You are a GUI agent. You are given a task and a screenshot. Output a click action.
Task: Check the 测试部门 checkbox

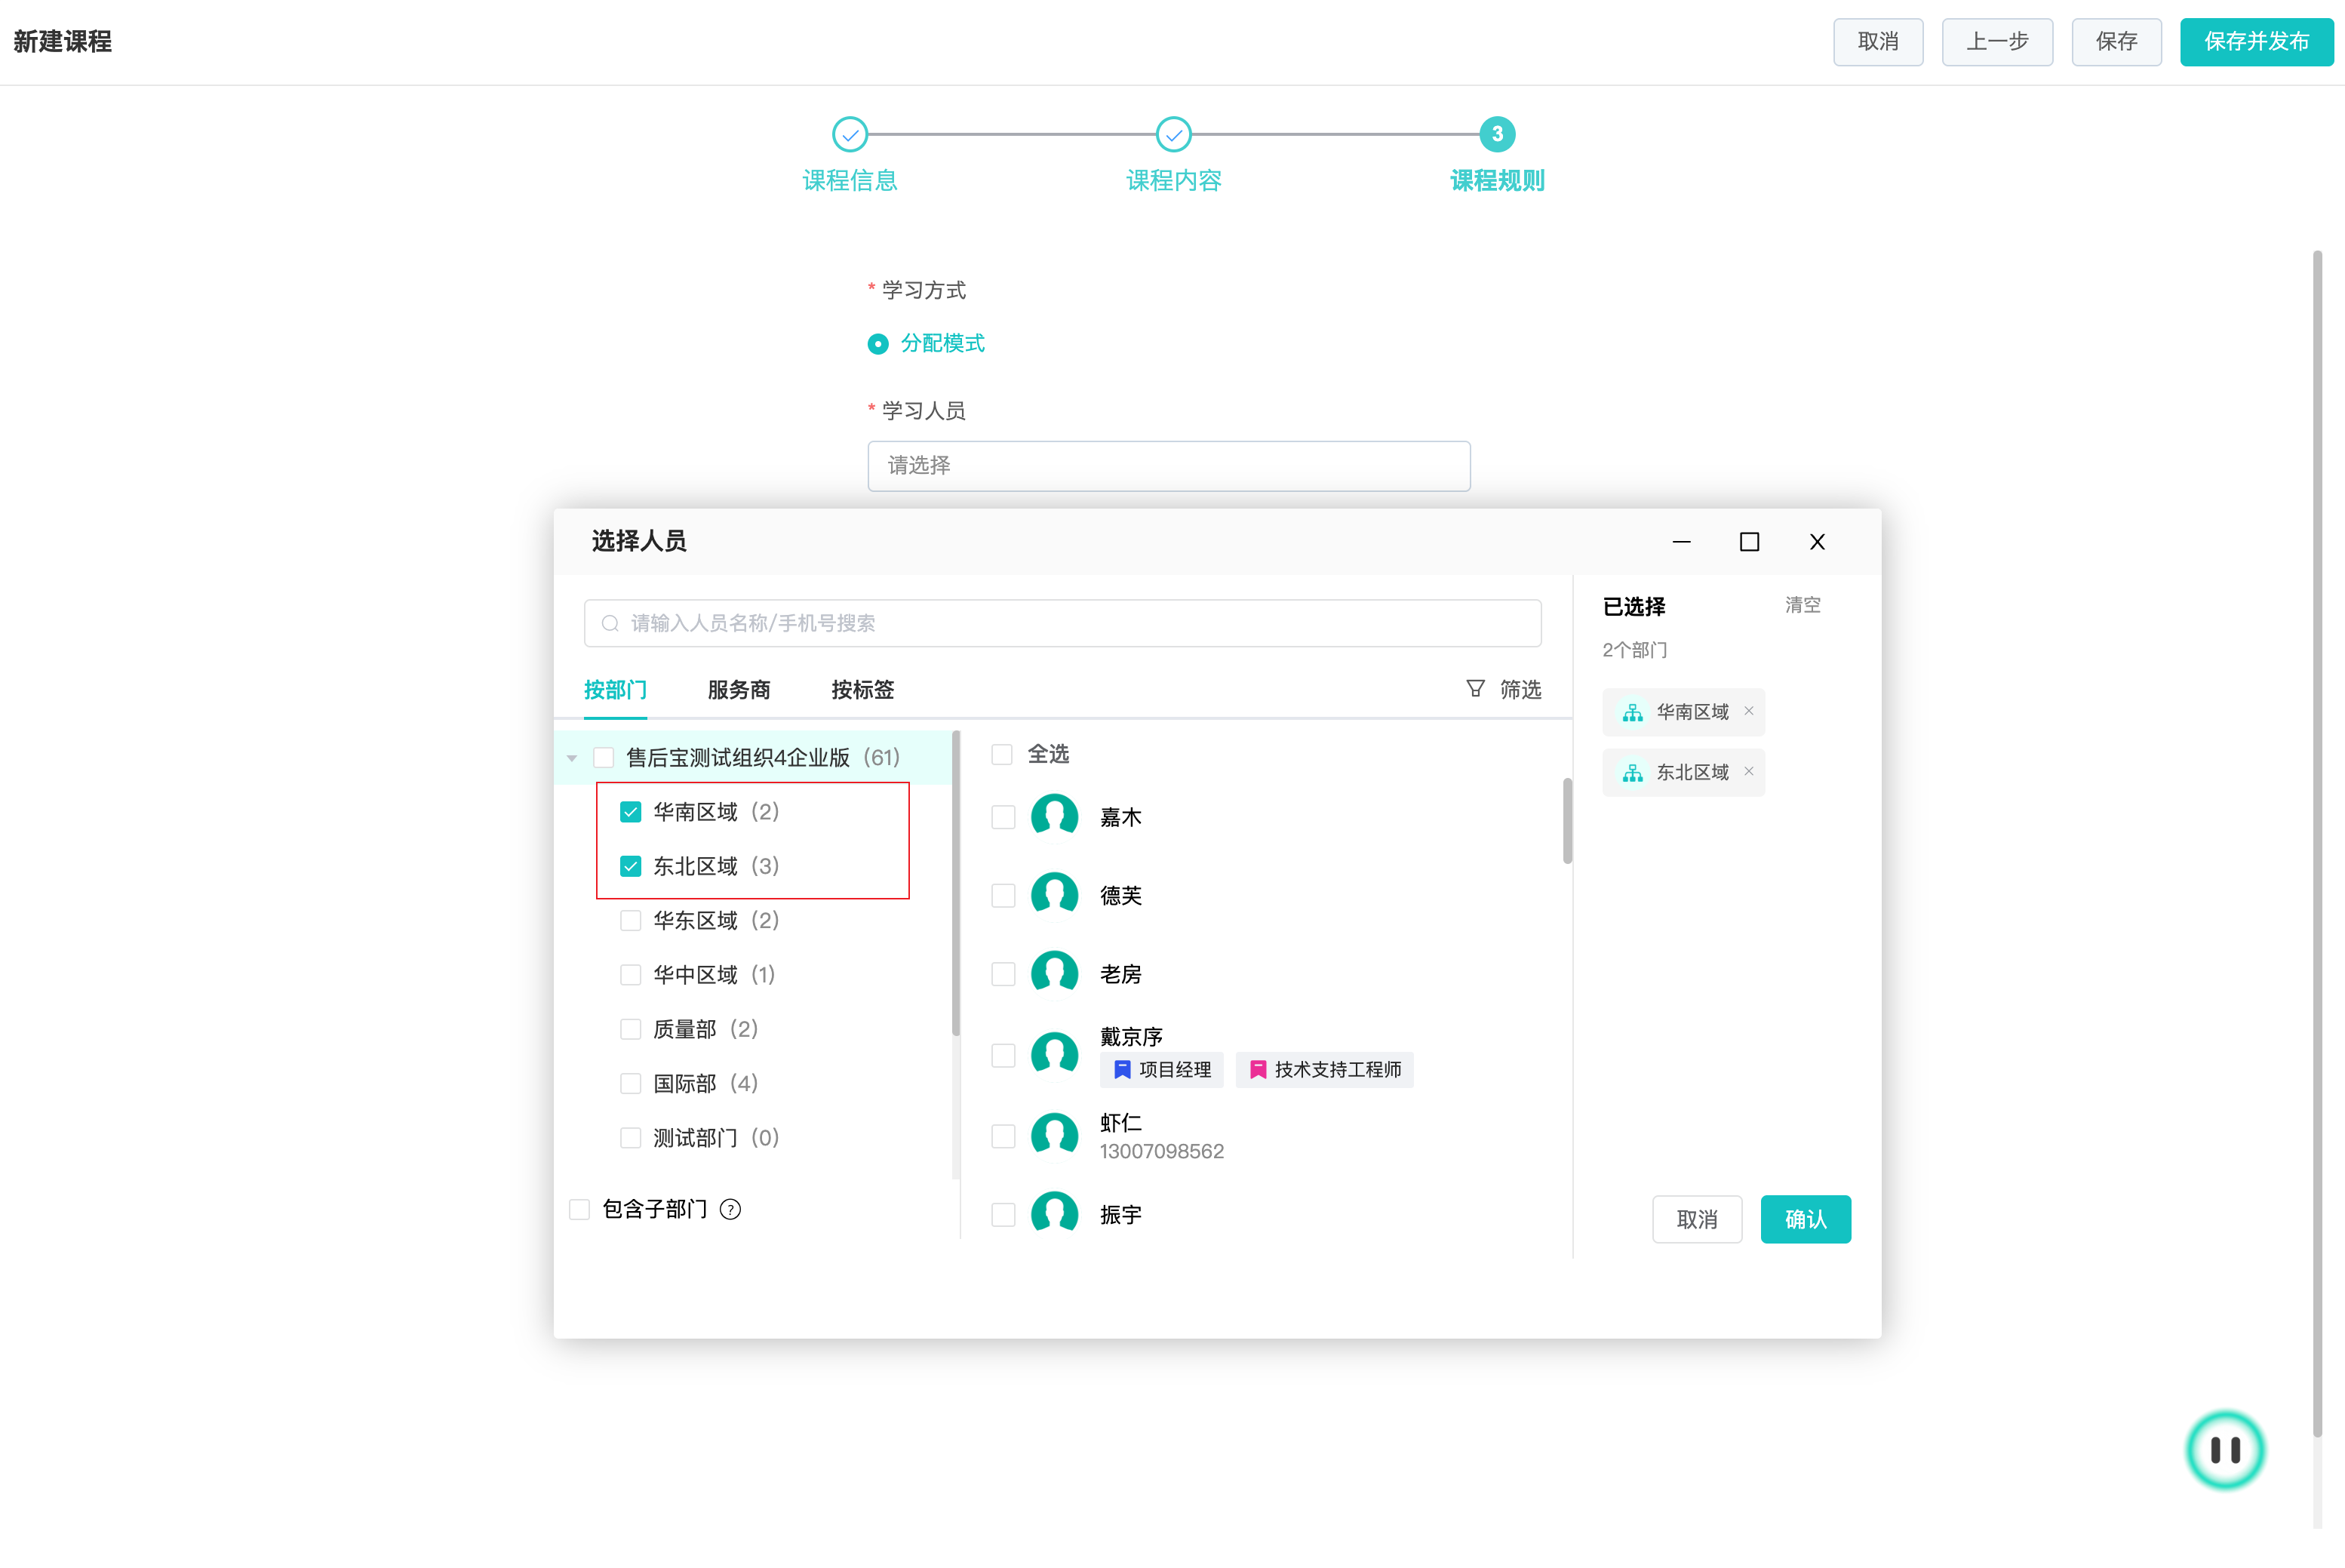coord(630,1137)
